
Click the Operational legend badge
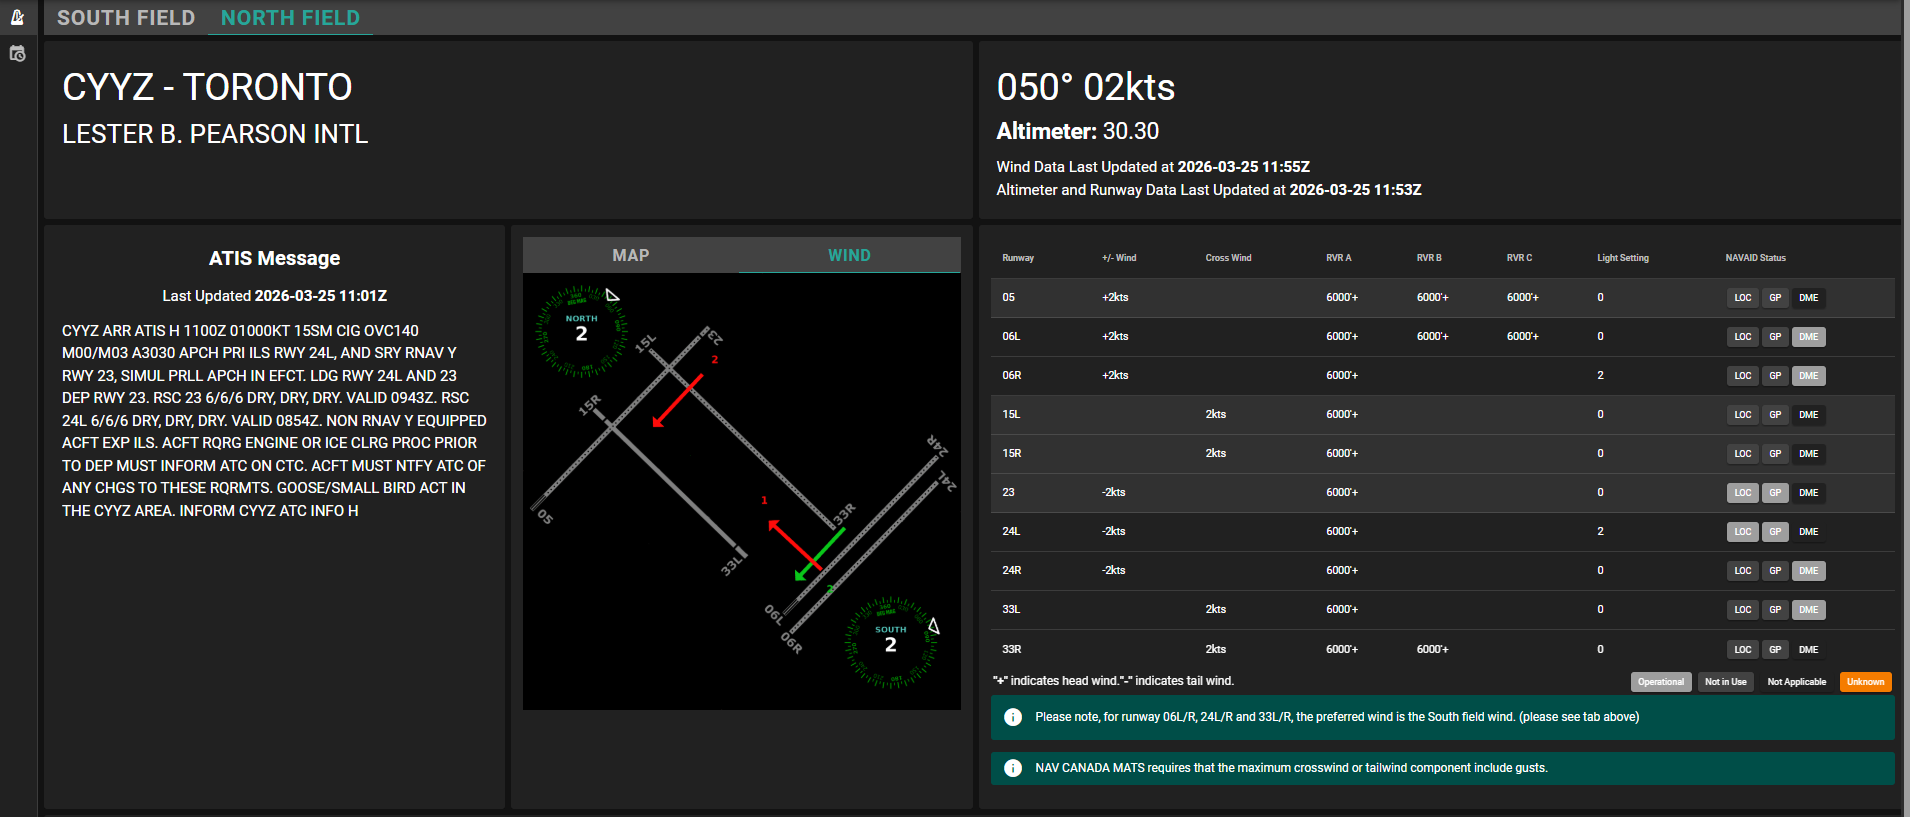point(1661,682)
